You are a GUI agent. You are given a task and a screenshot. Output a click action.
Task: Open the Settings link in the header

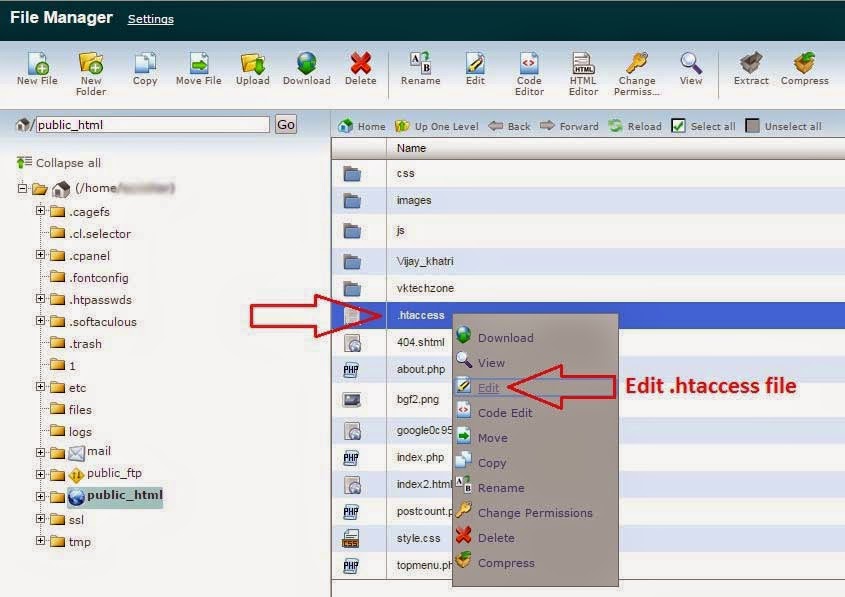point(150,18)
